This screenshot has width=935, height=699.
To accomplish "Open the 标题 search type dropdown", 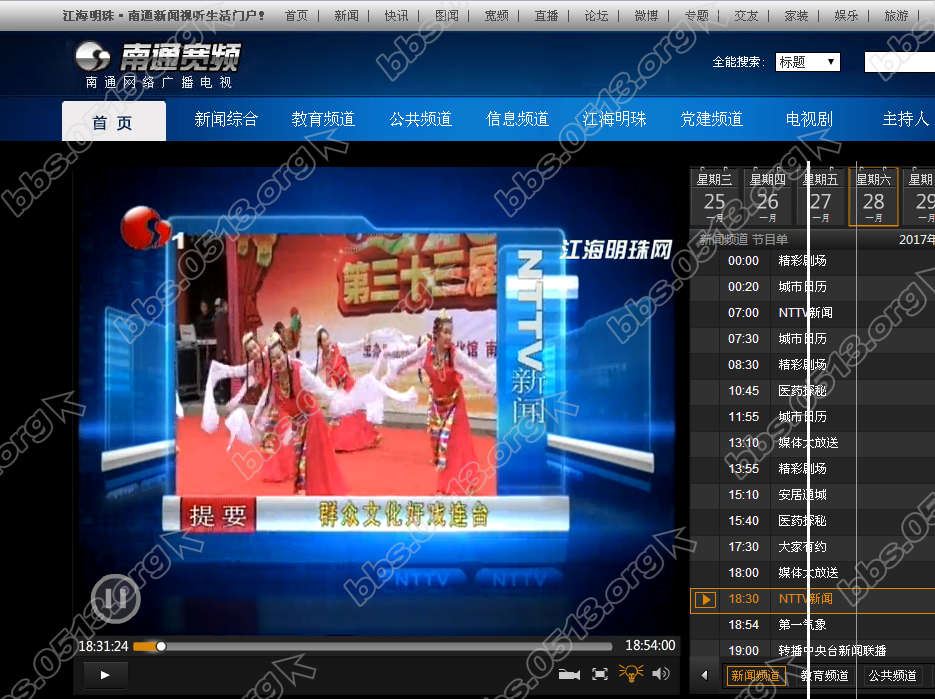I will coord(807,61).
